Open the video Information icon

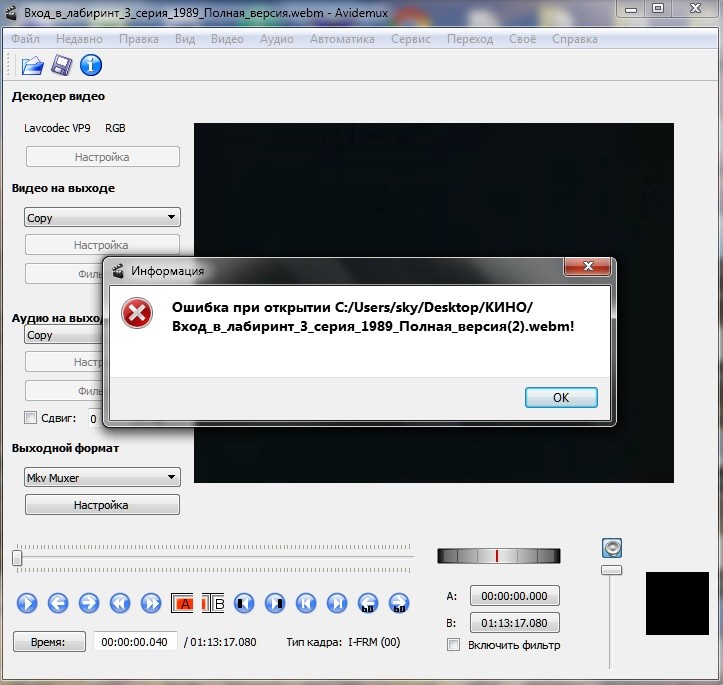pos(91,66)
